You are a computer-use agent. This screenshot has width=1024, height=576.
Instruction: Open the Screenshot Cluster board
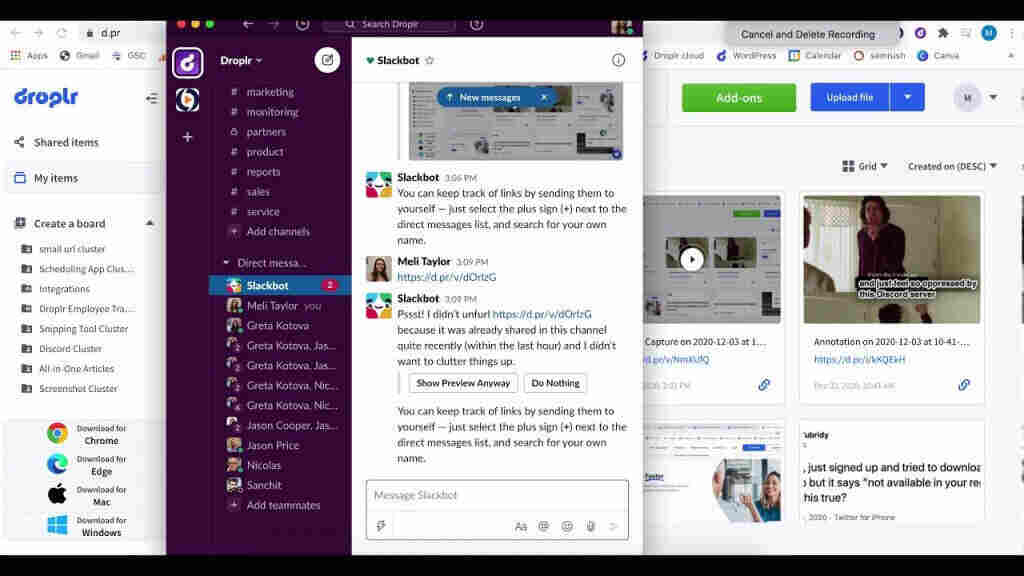(78, 389)
